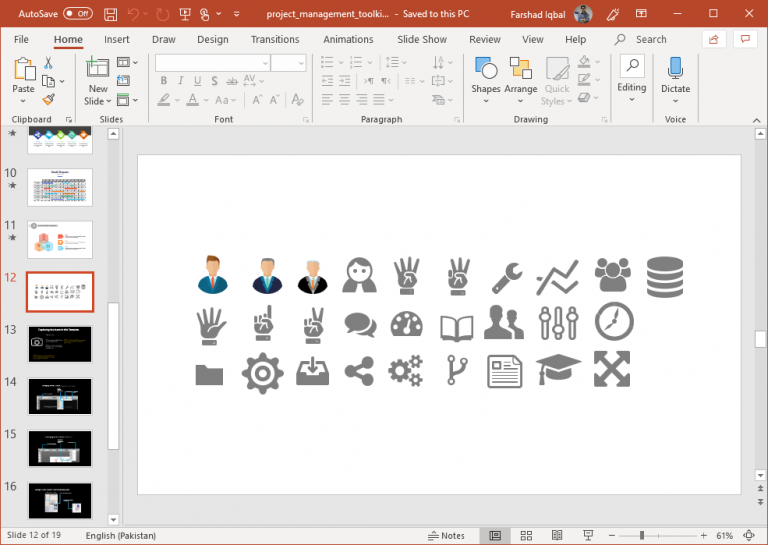The image size is (768, 545).
Task: Select the graduation cap icon on slide
Action: (x=558, y=369)
